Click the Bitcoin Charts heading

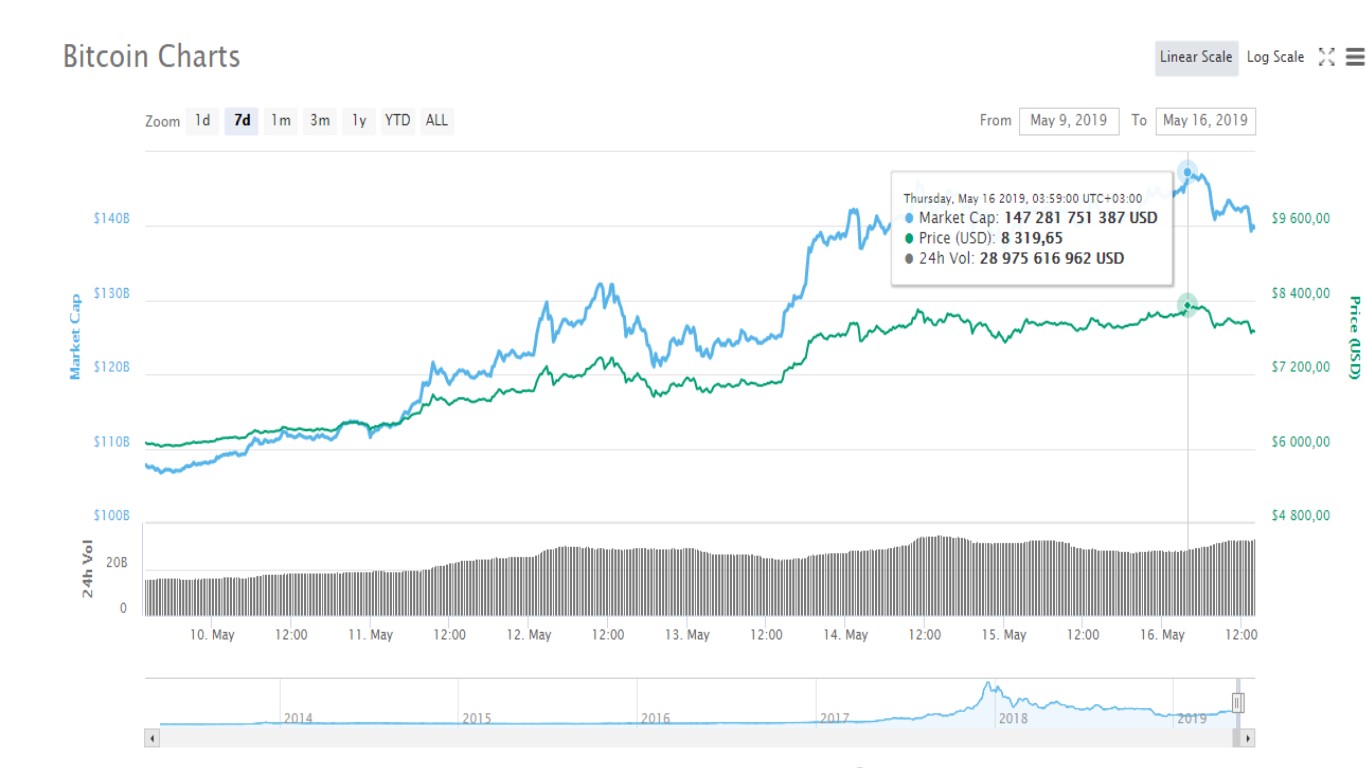pyautogui.click(x=151, y=56)
